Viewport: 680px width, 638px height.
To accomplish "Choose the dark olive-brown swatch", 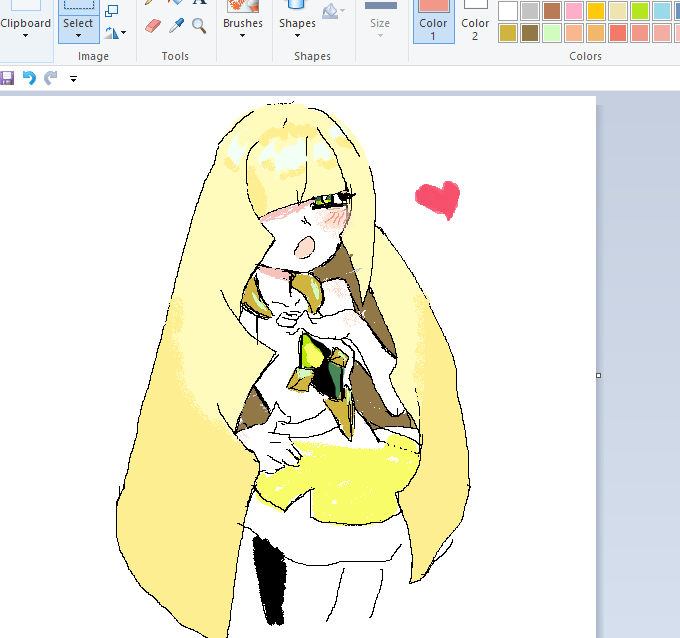I will pyautogui.click(x=530, y=33).
